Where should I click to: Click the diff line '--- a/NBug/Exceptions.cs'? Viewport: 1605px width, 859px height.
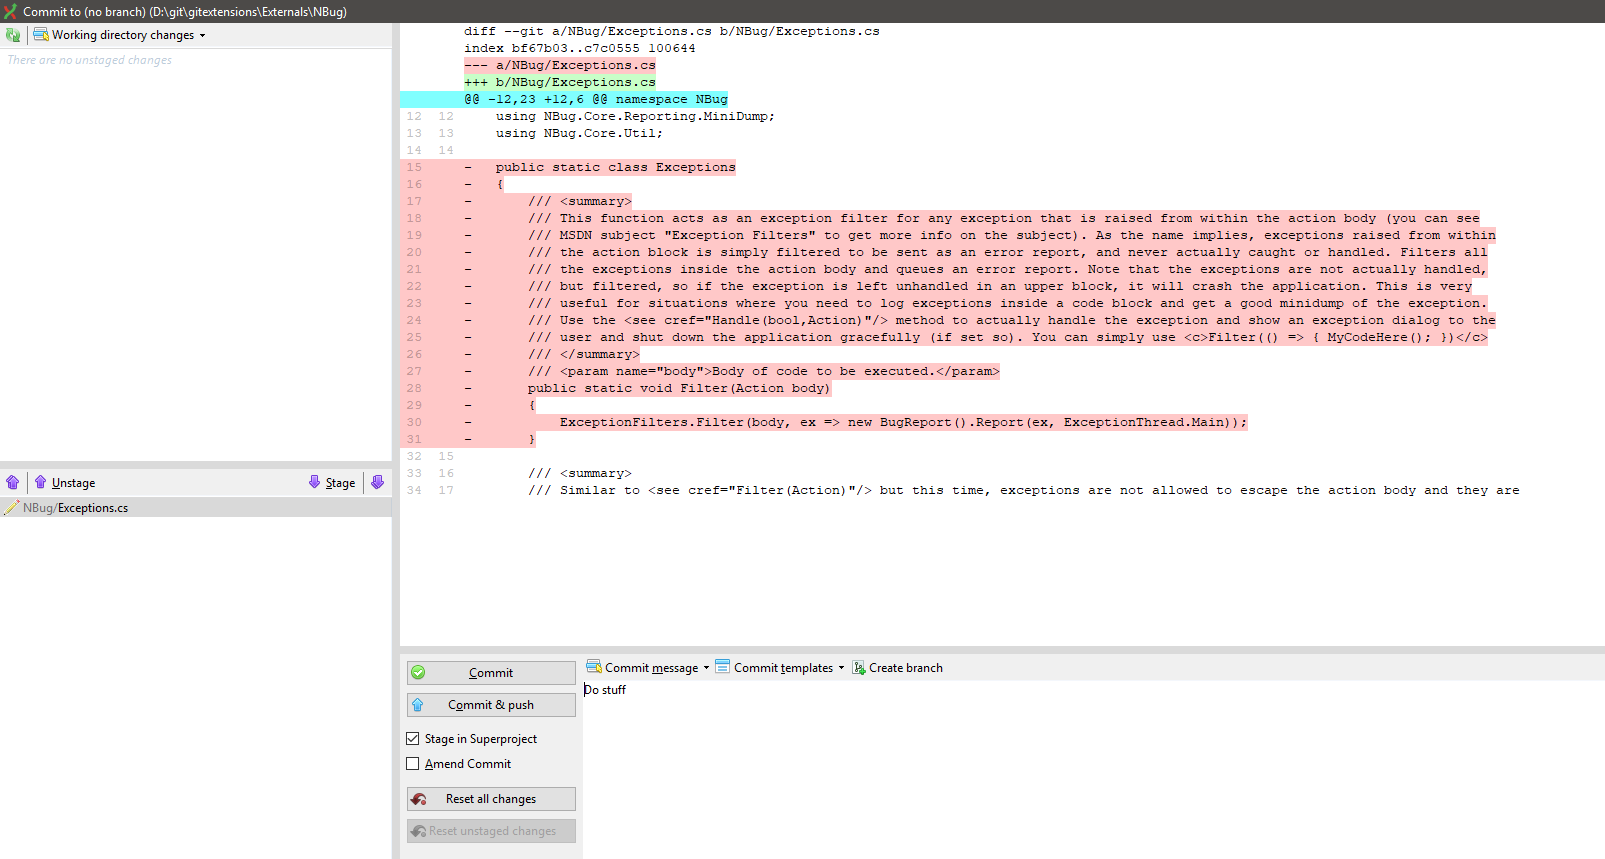(560, 65)
